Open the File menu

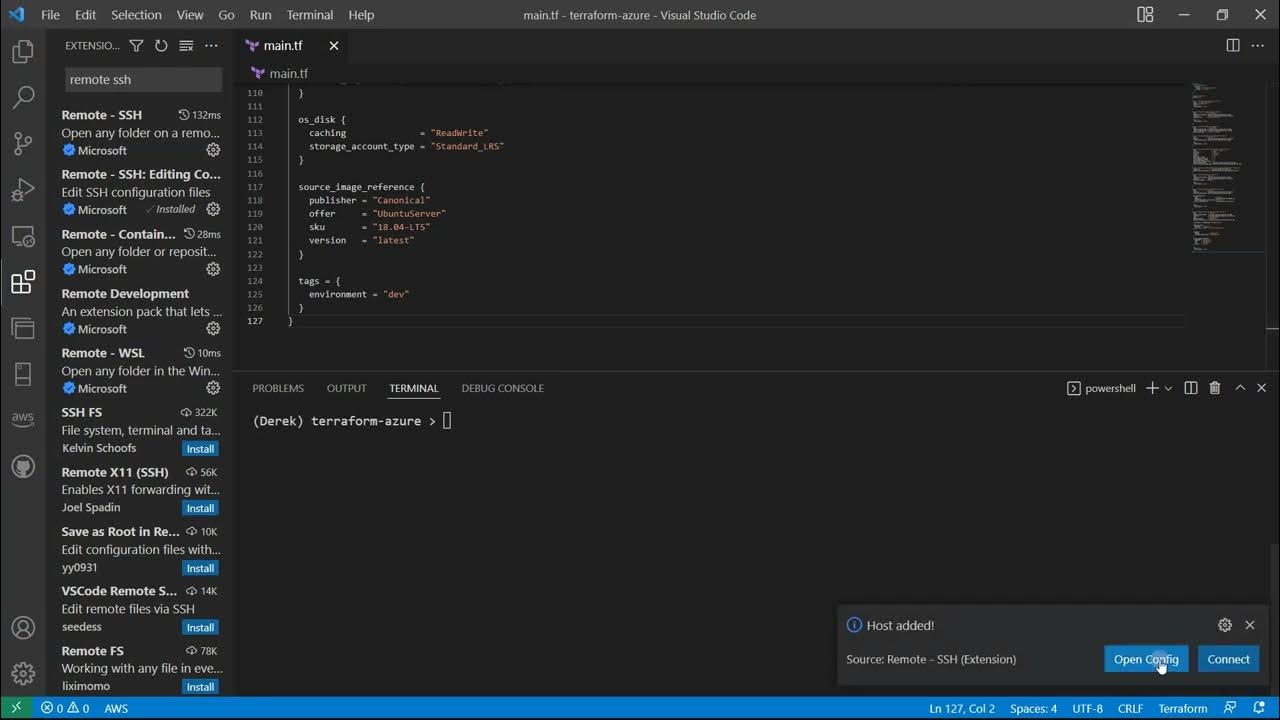[50, 15]
